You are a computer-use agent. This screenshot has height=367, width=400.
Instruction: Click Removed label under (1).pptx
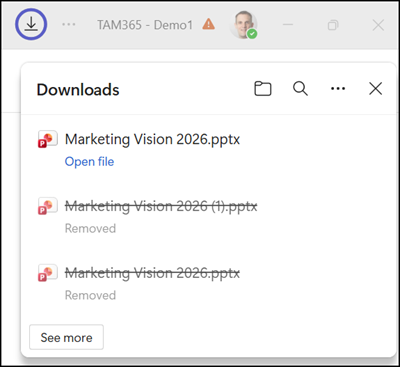tap(90, 229)
